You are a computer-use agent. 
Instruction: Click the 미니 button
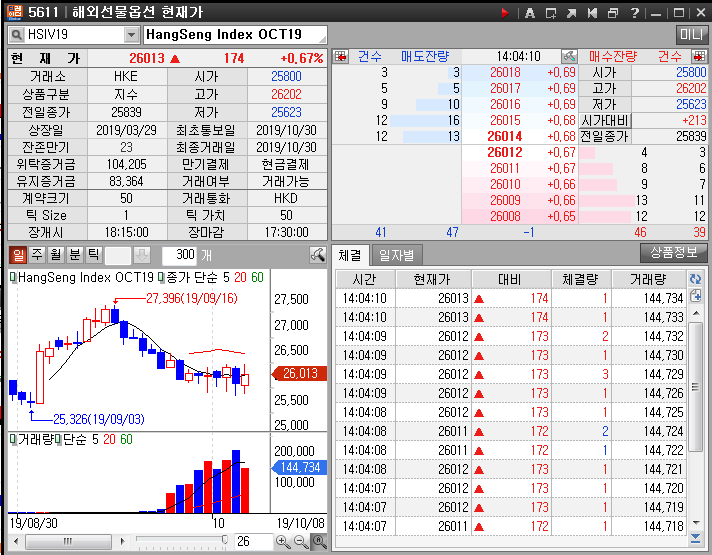(x=691, y=34)
